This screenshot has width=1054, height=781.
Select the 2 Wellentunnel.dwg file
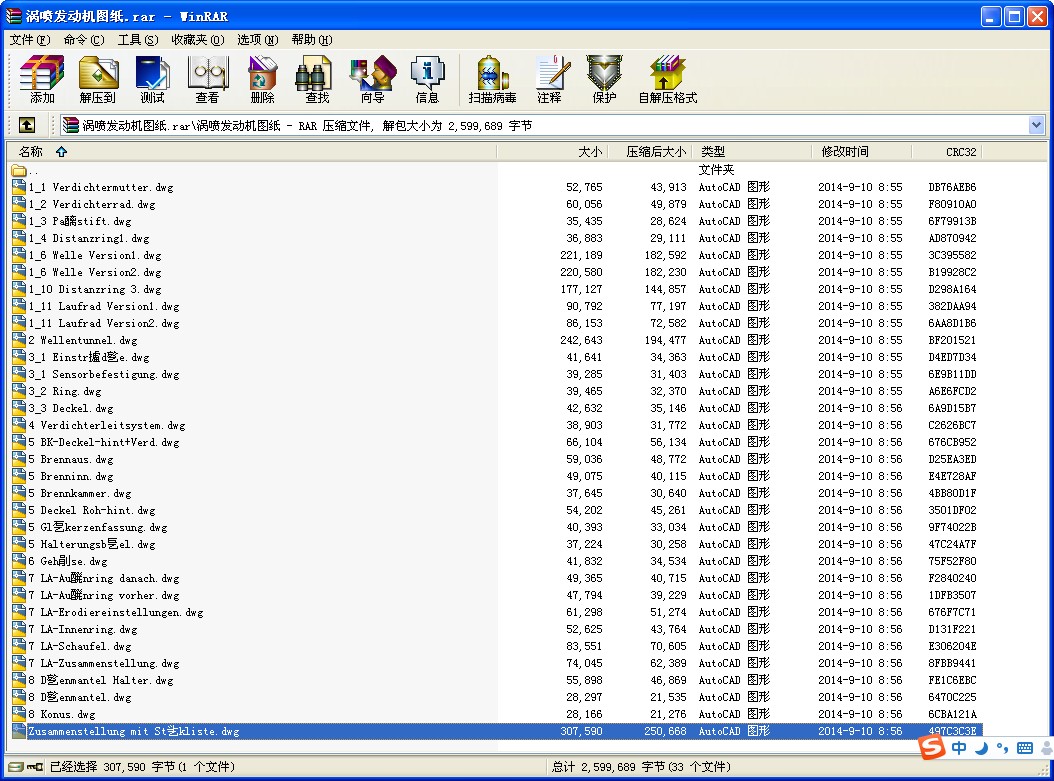(82, 340)
